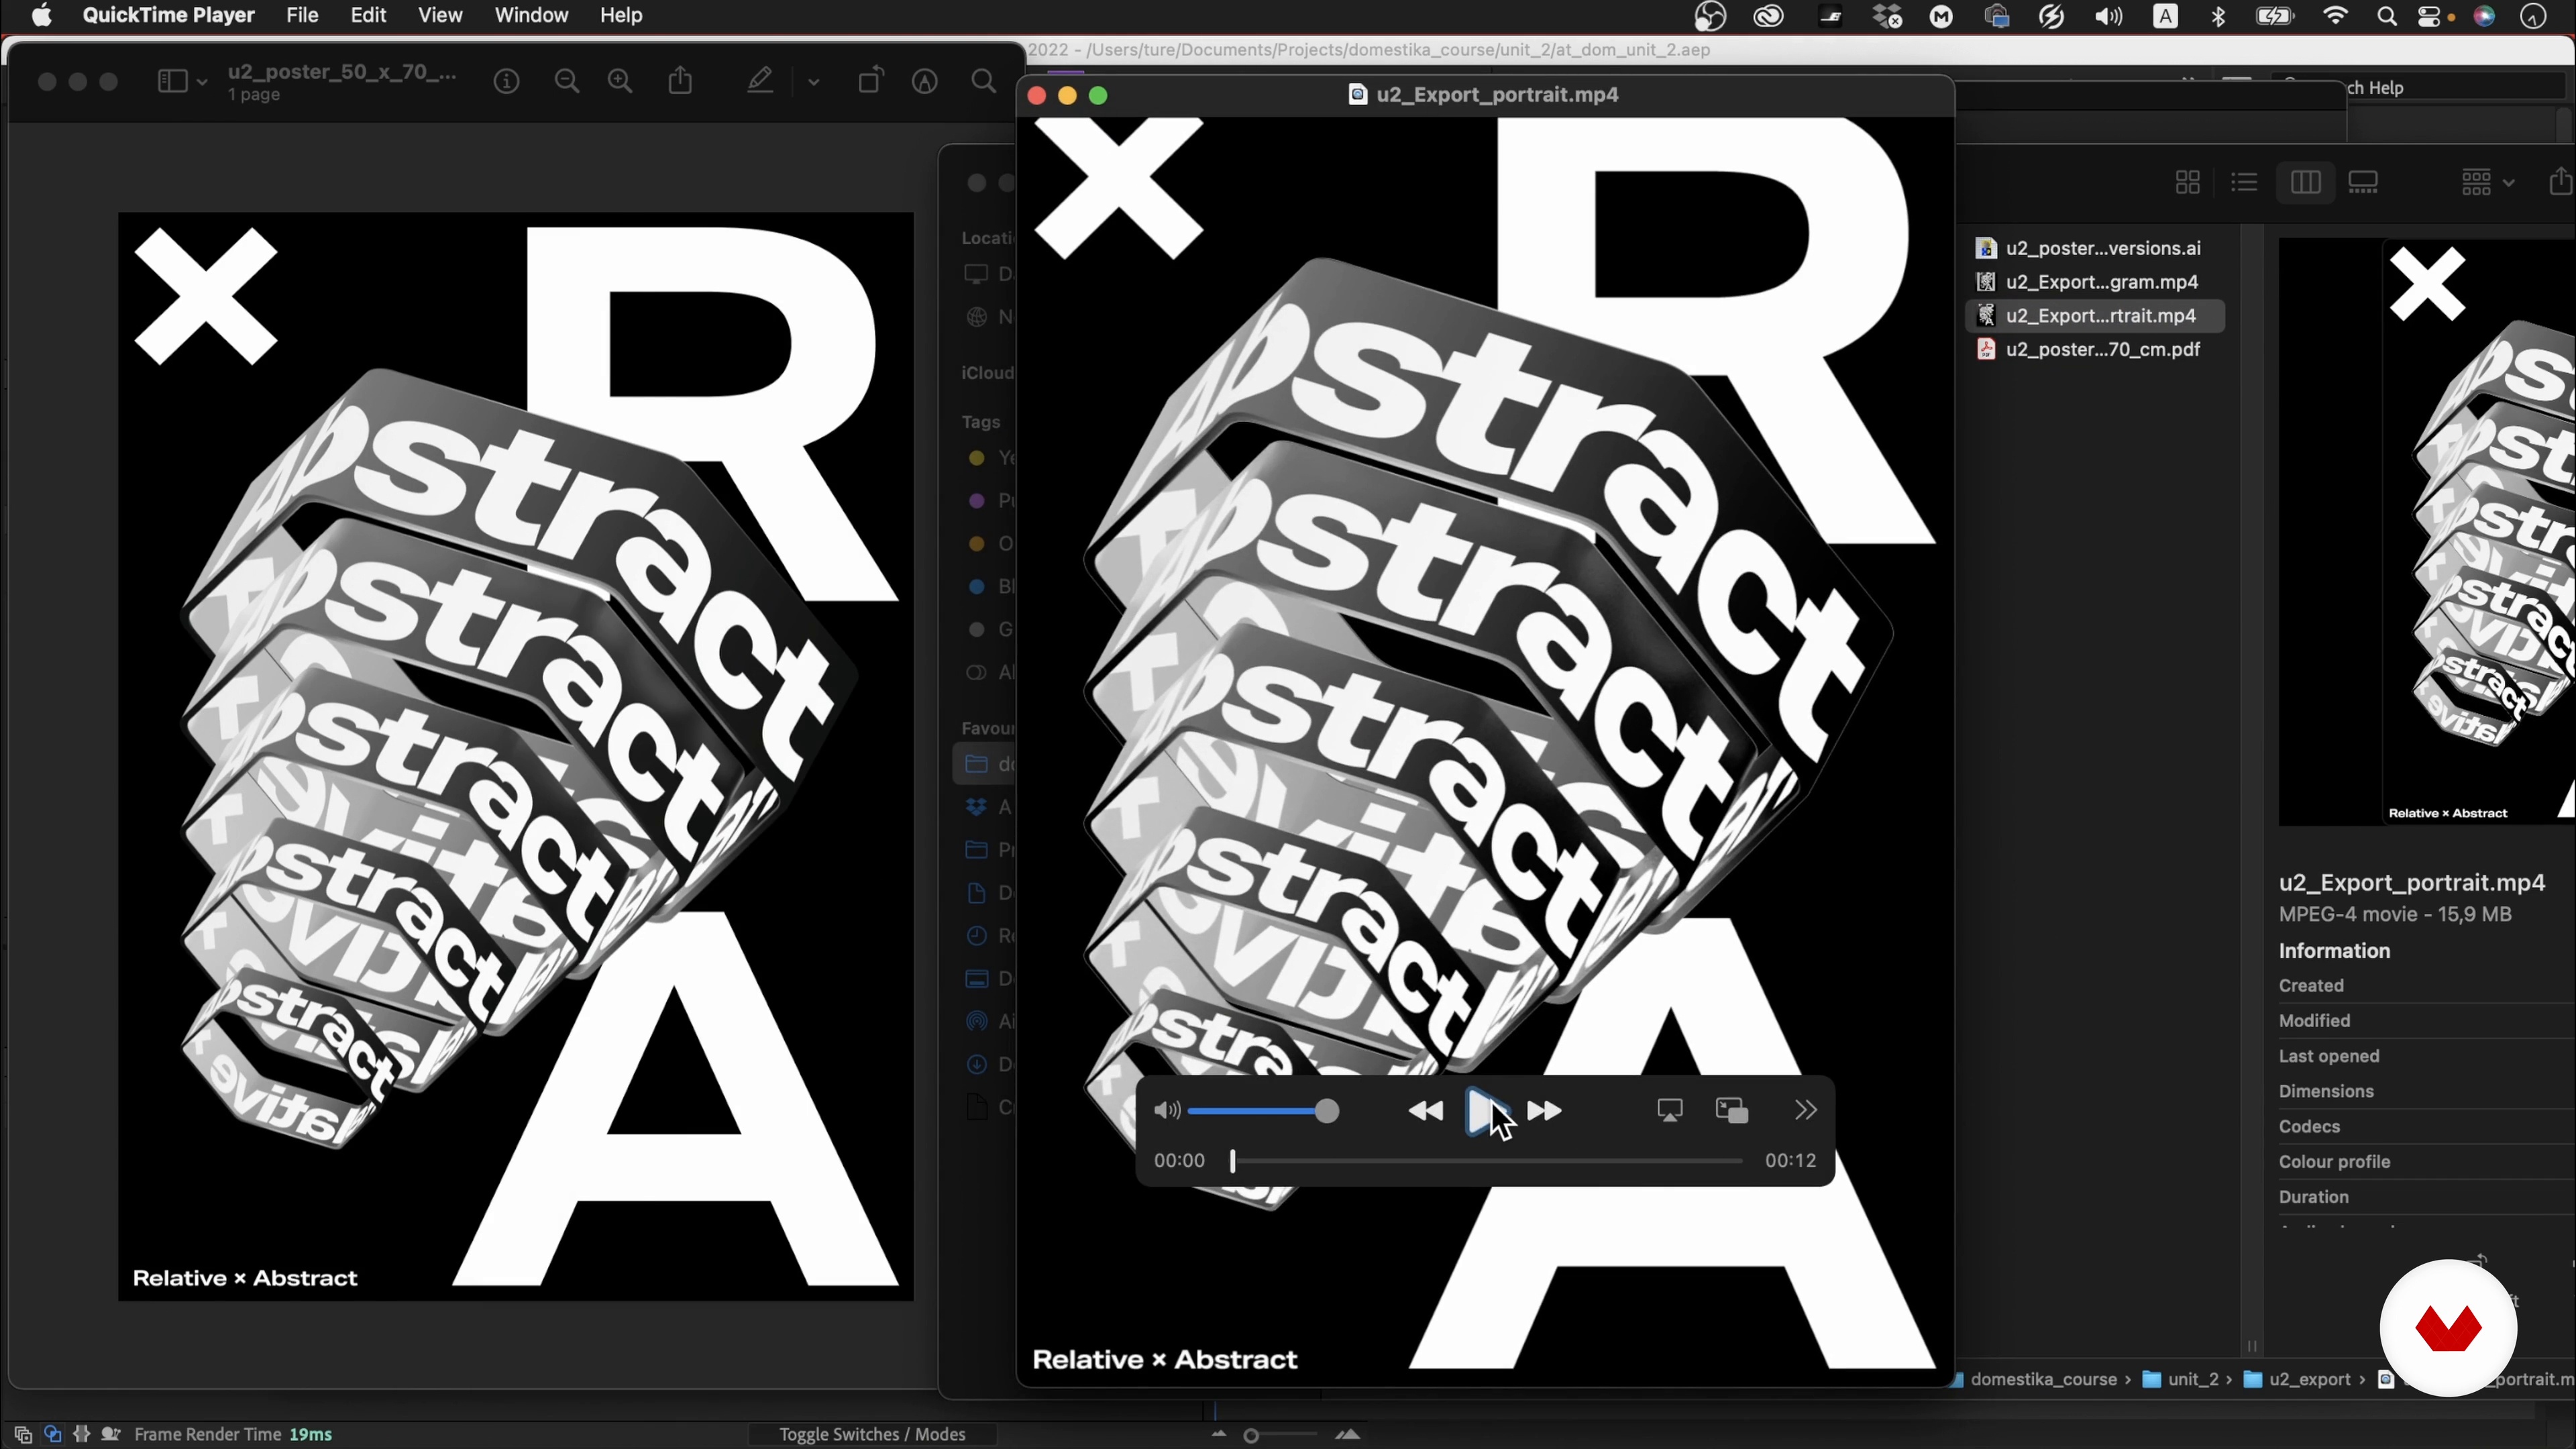Open the View menu

pos(440,16)
